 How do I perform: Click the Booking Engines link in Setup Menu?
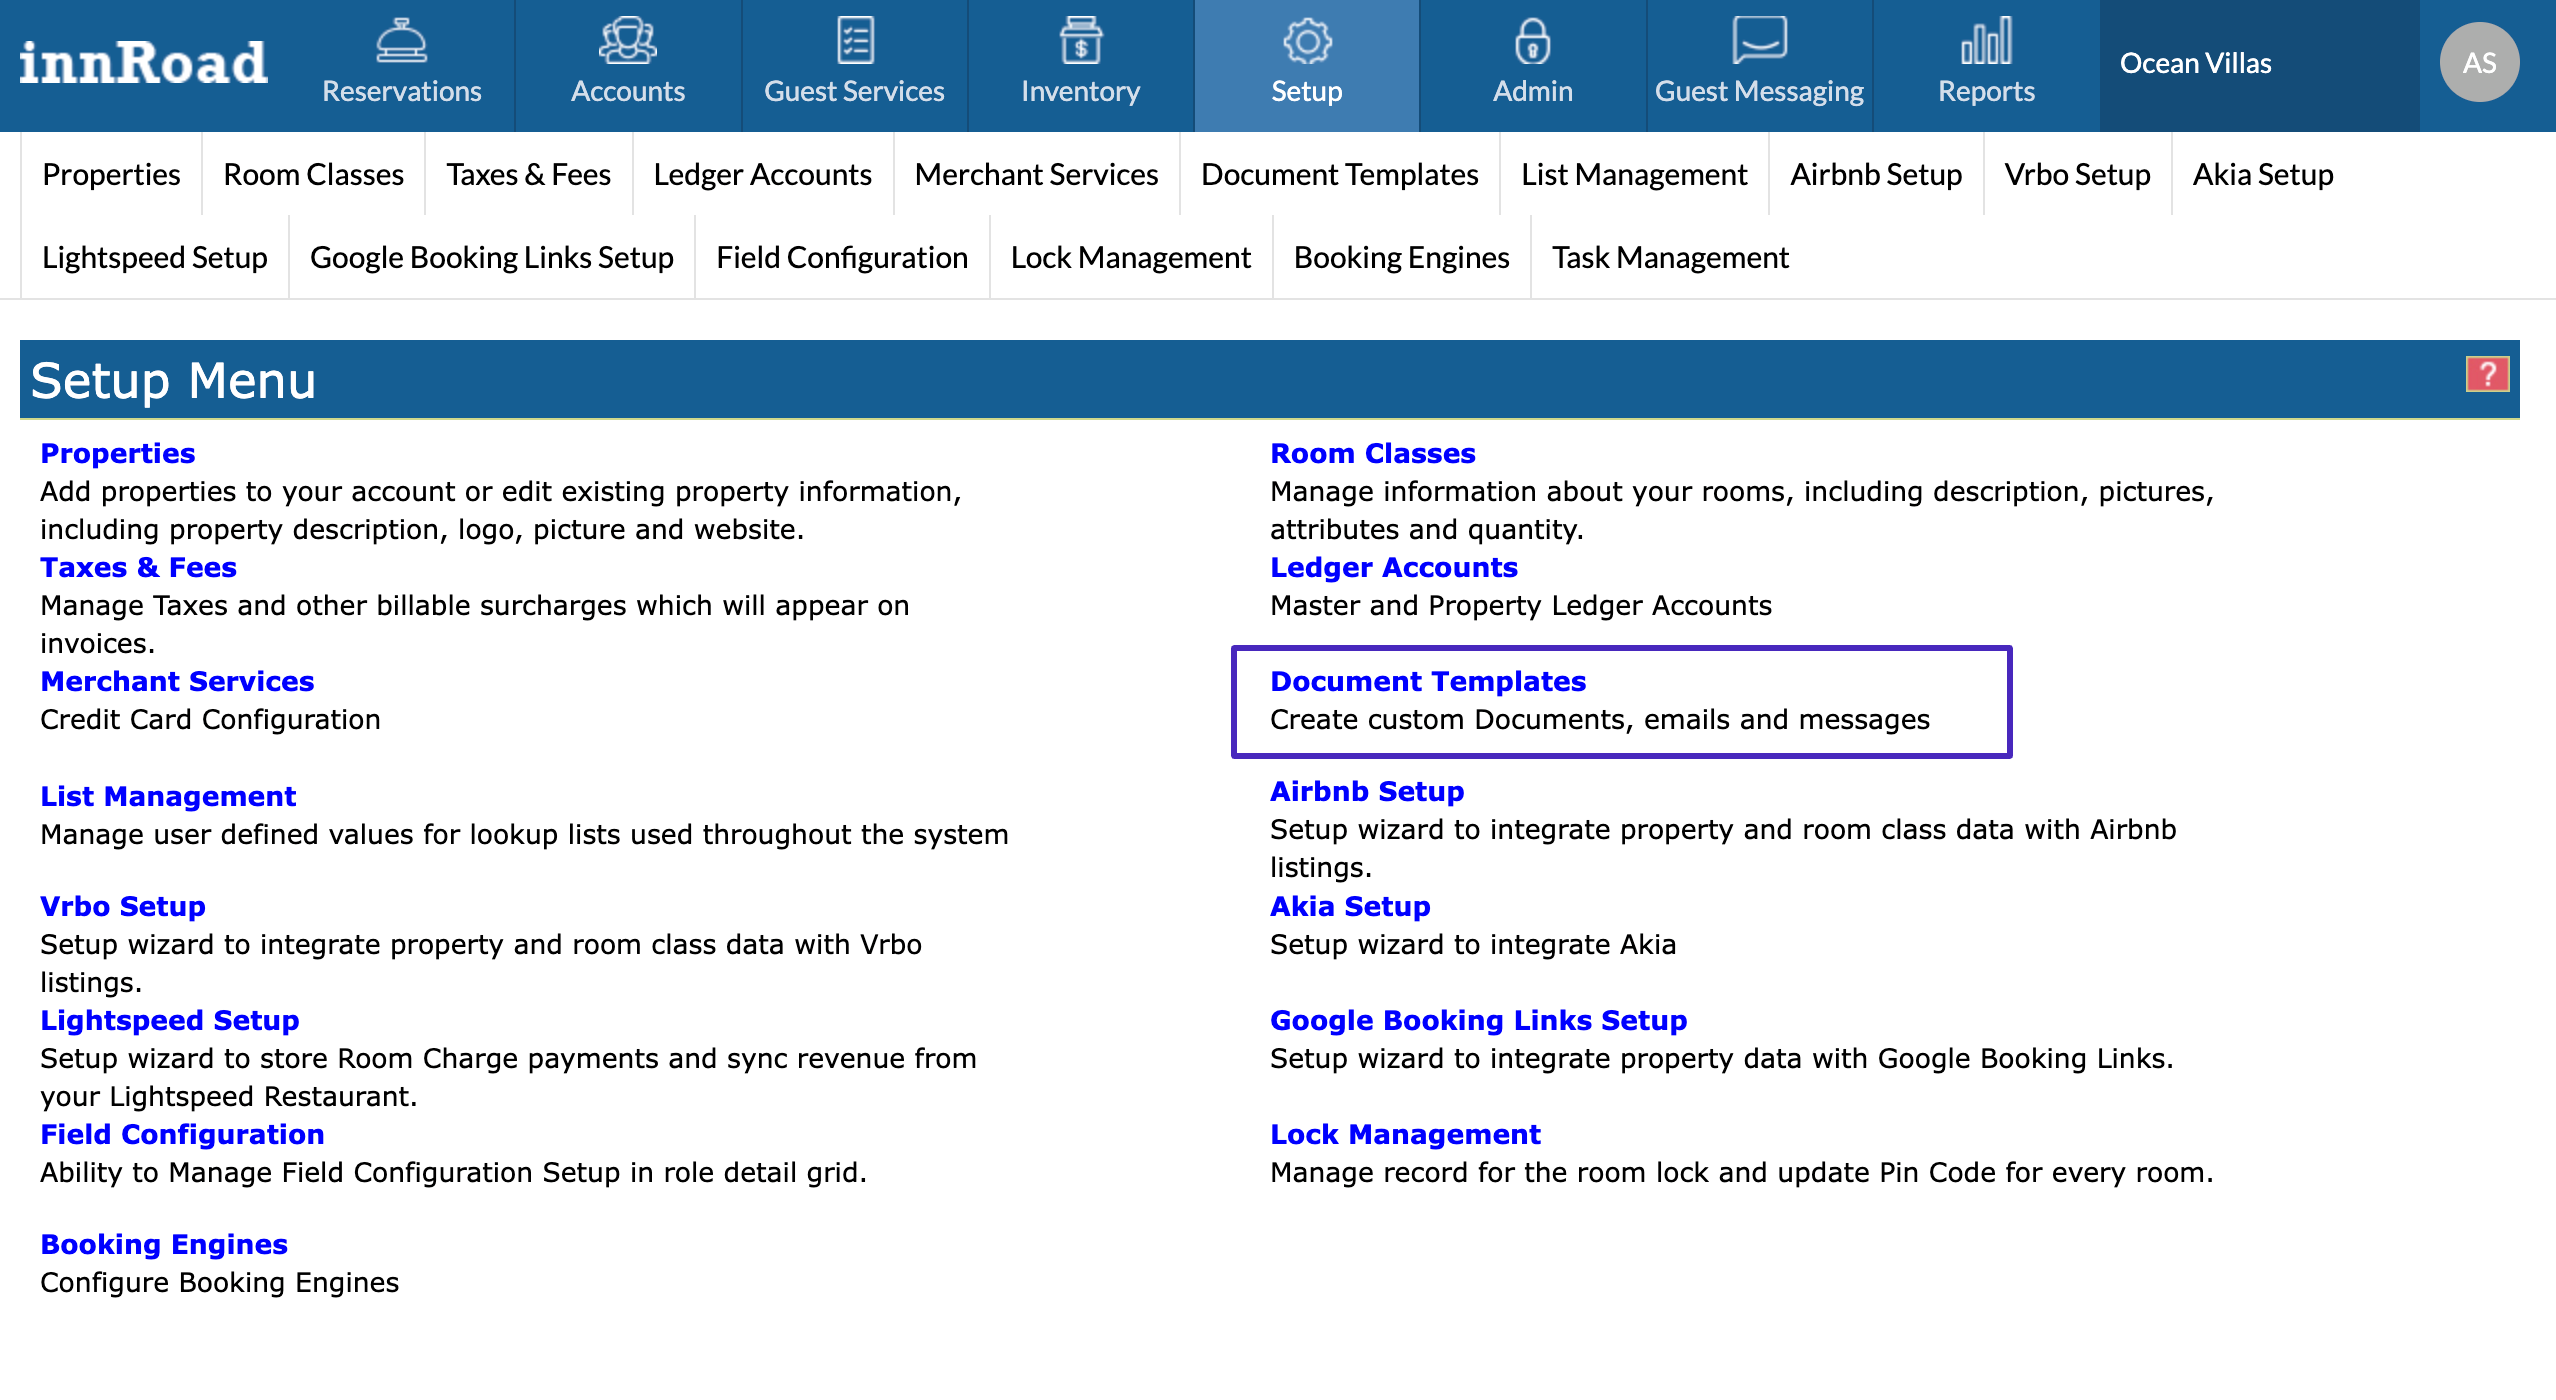(x=164, y=1244)
